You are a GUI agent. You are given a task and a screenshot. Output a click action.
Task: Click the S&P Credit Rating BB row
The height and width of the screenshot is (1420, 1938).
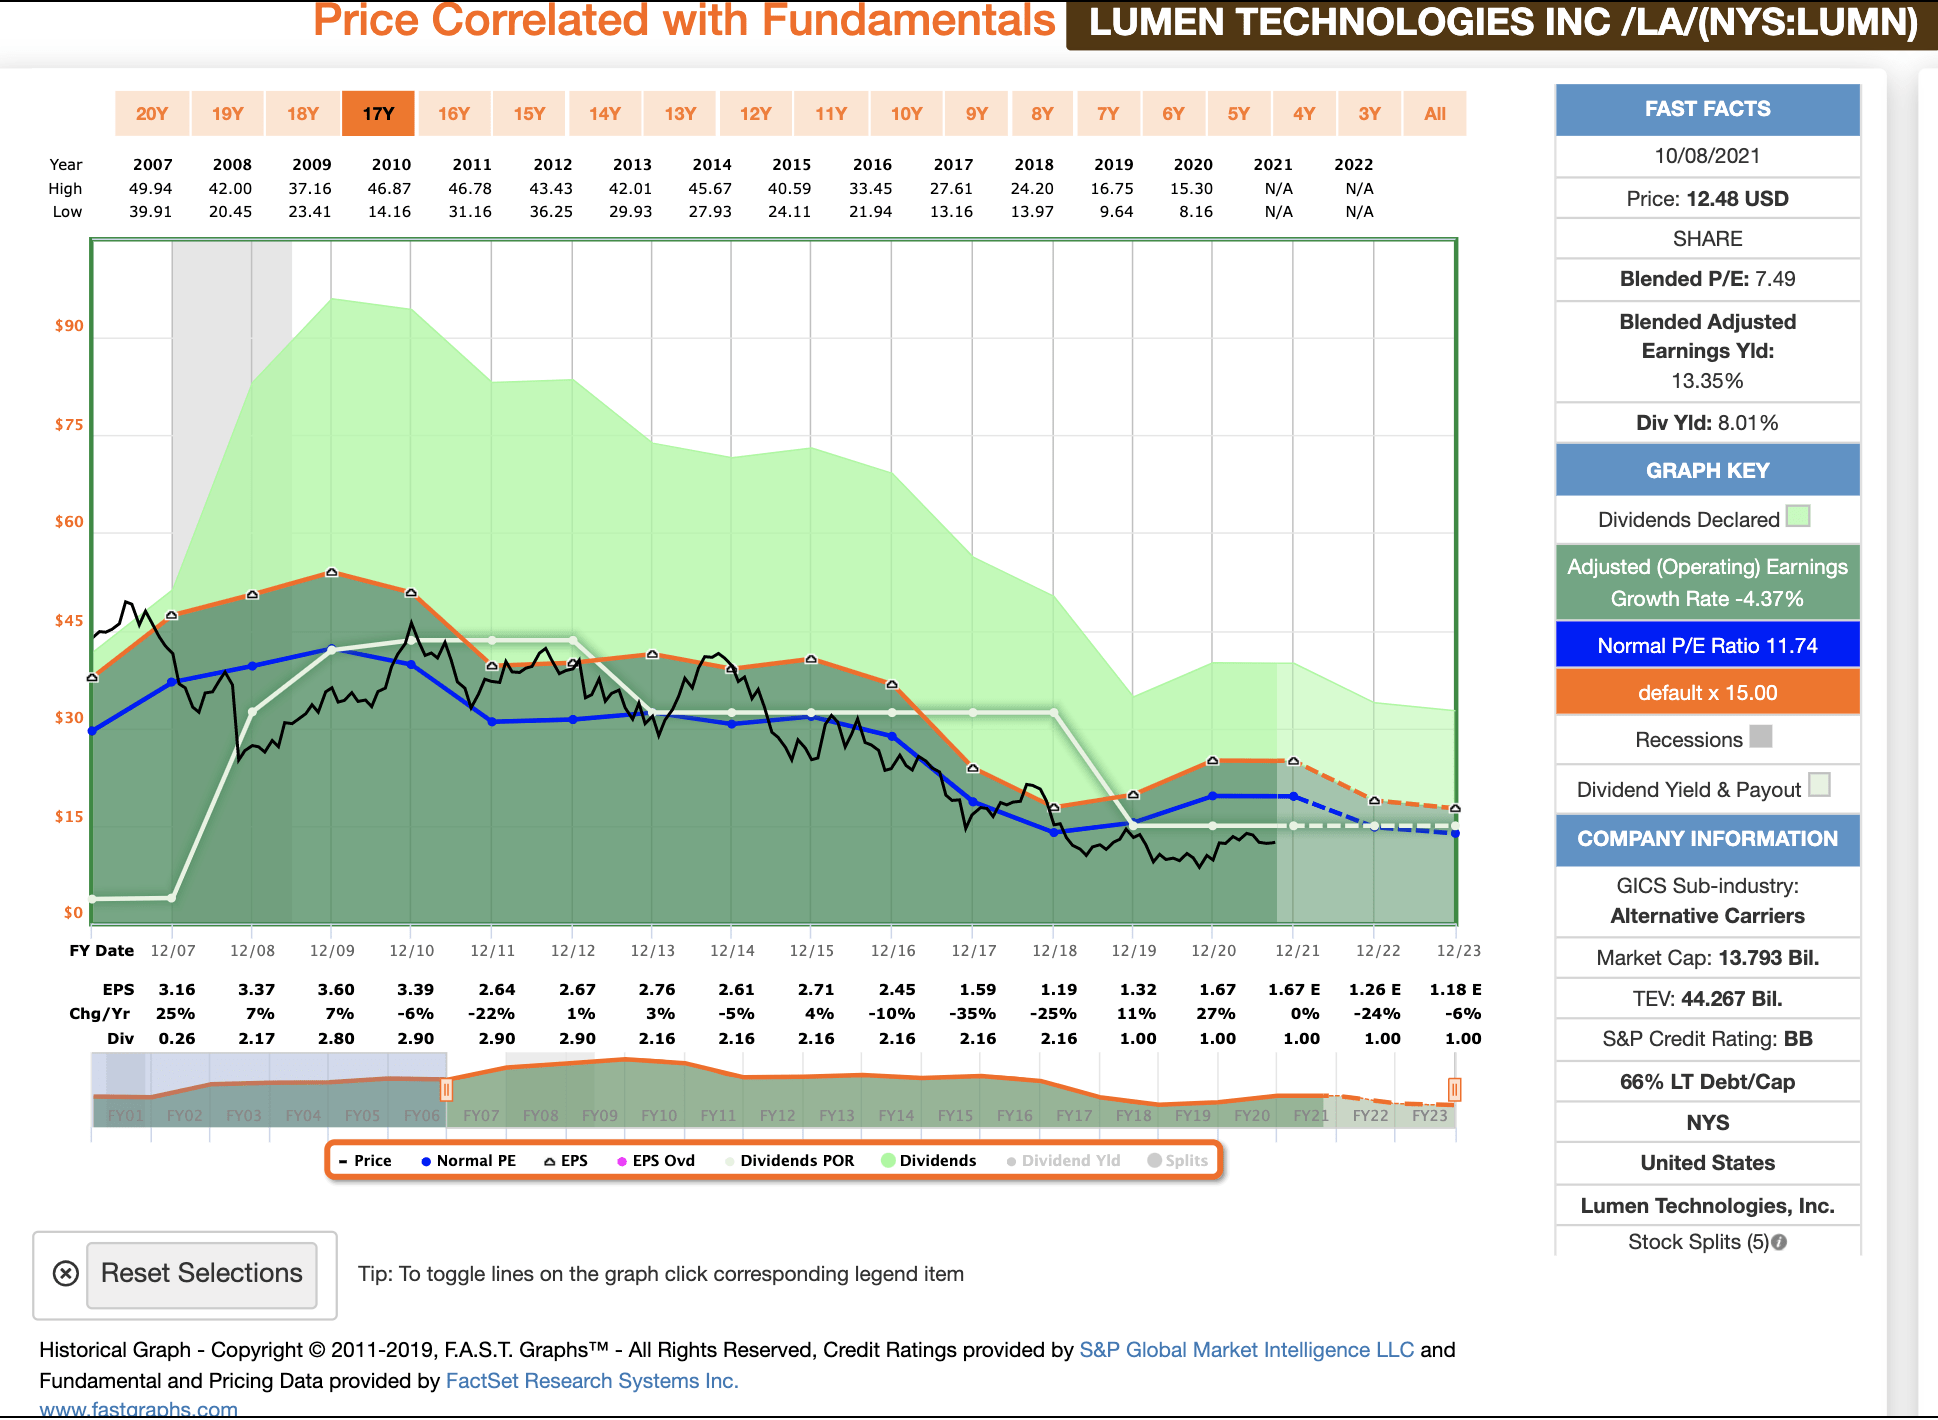click(1708, 1039)
